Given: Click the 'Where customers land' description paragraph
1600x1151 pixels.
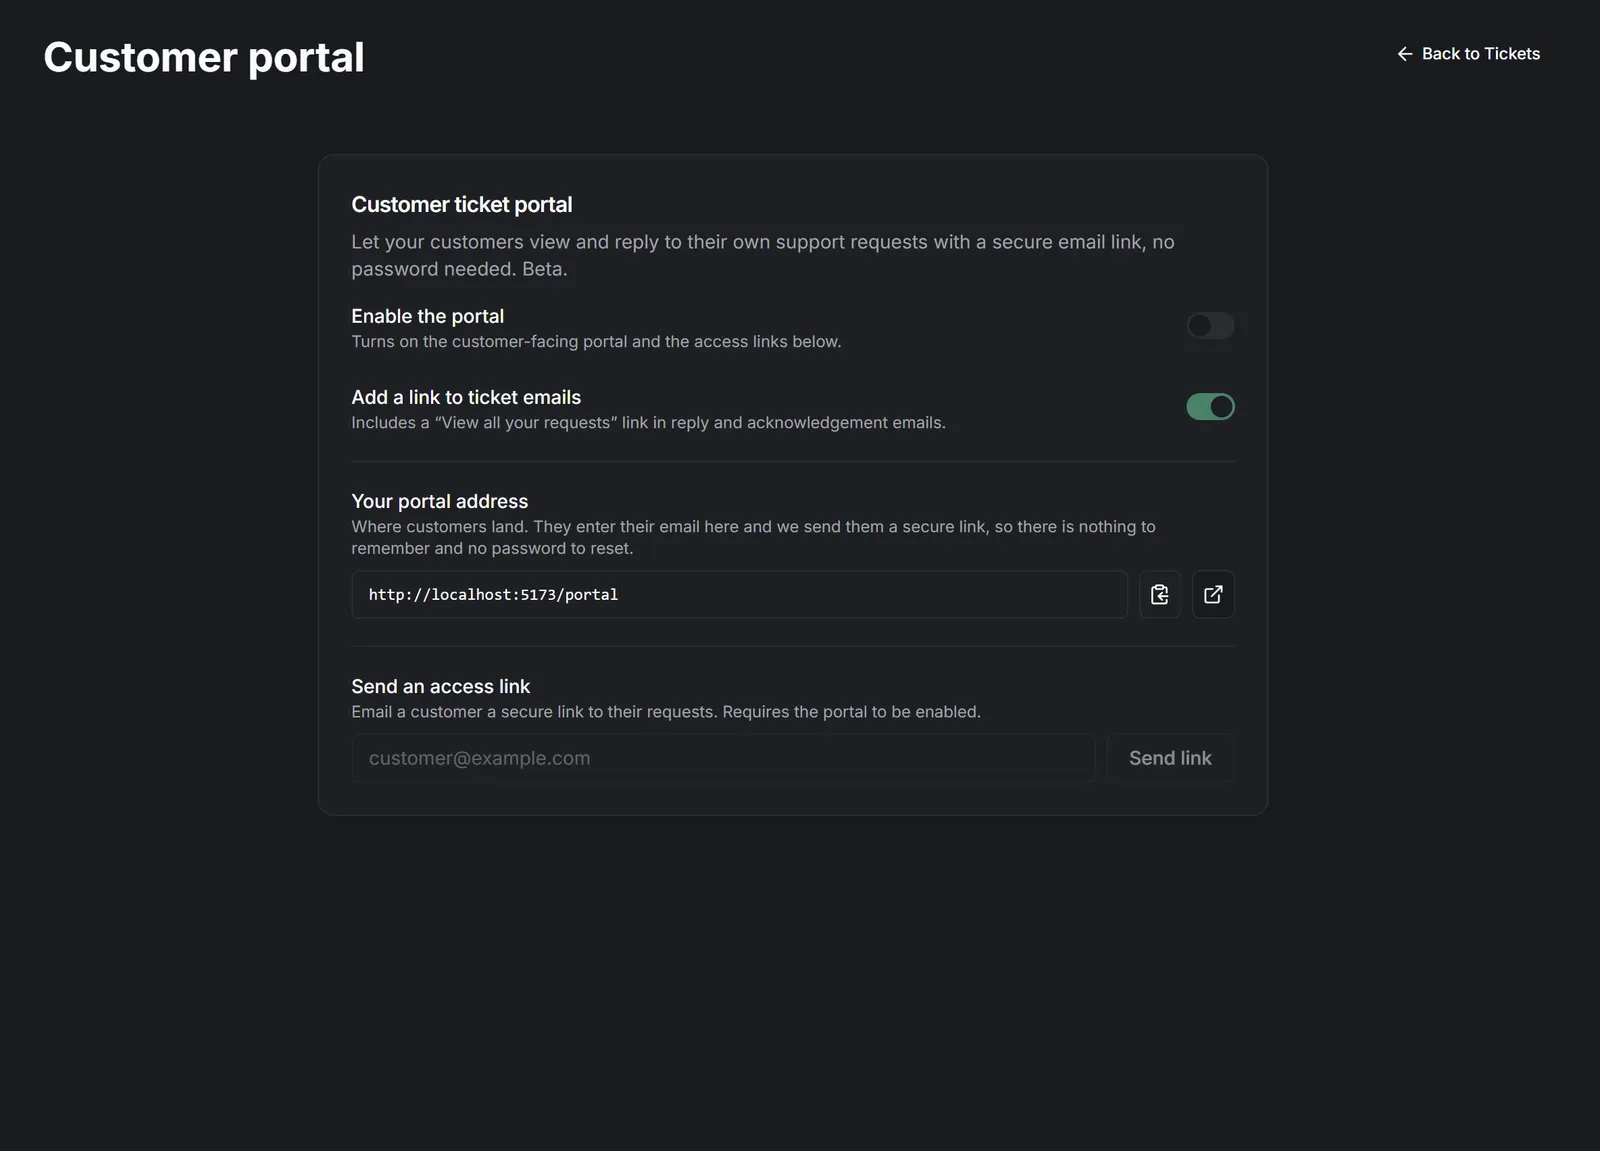Looking at the screenshot, I should click(753, 537).
